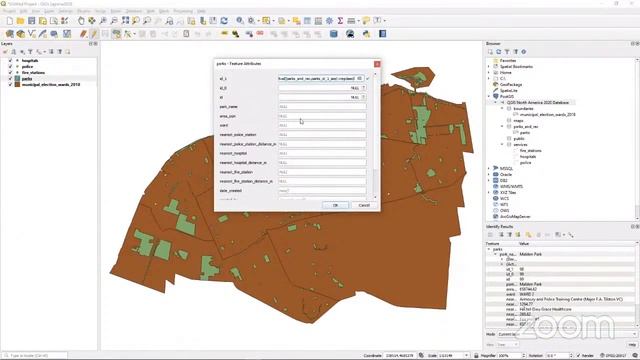Select the GeoPackage browser item

click(x=511, y=84)
